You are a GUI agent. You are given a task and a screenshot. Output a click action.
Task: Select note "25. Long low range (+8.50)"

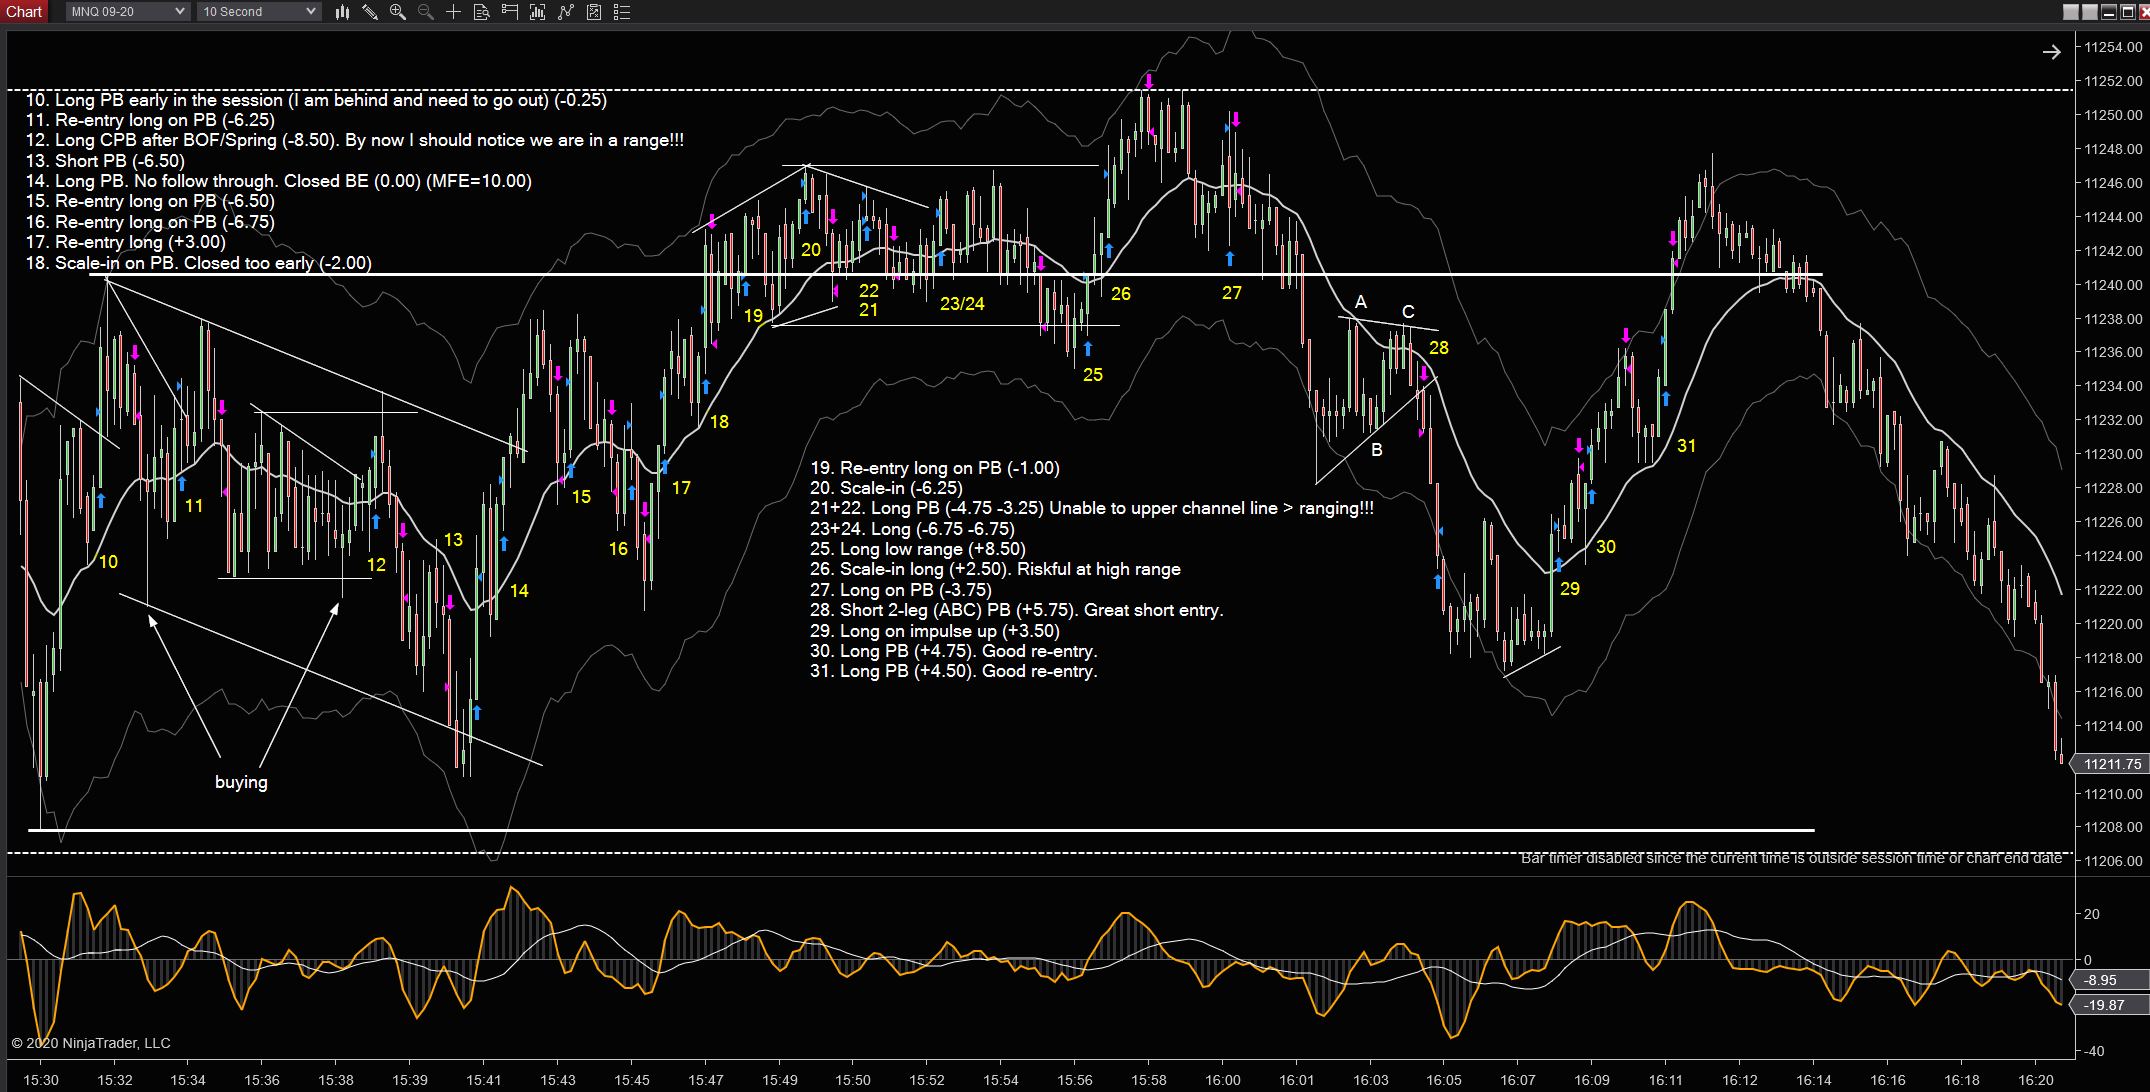coord(917,549)
